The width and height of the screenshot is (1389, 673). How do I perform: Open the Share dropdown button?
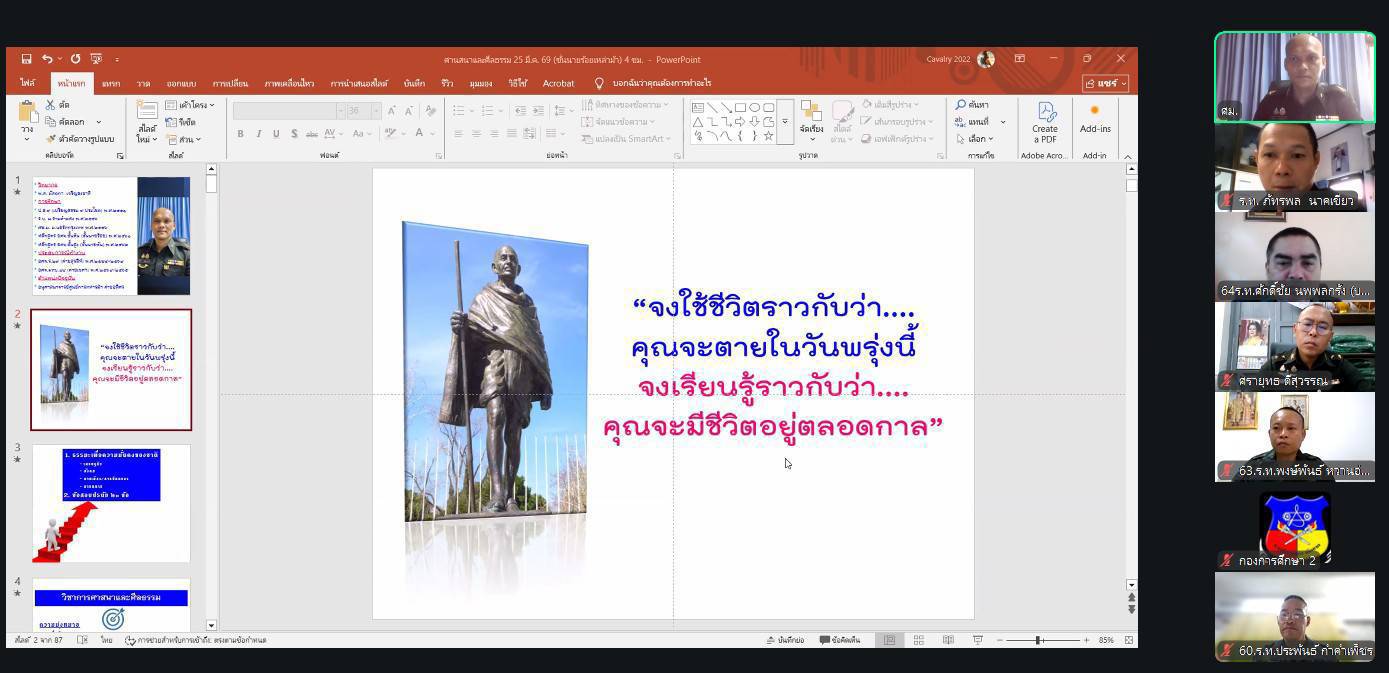tap(1105, 83)
